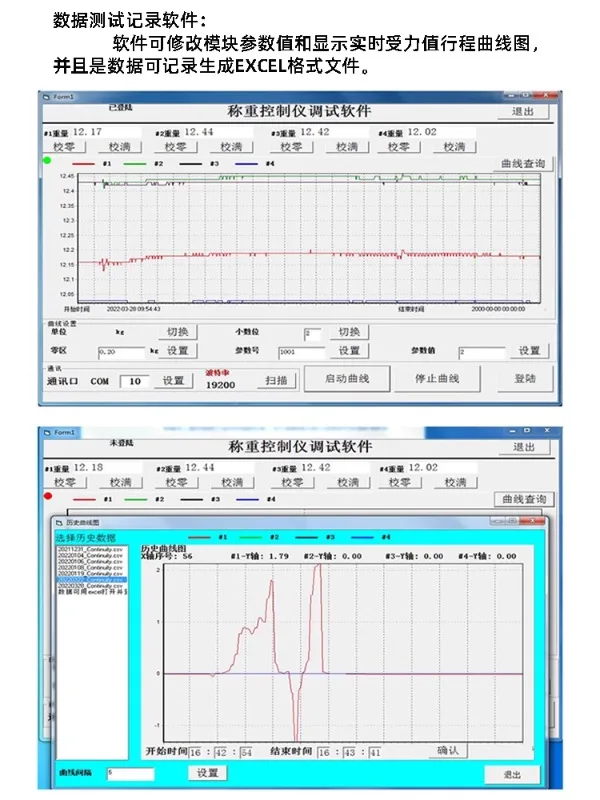Click 设置 for the 通讯口 COM port
Screen dimensions: 600x800
(x=173, y=381)
